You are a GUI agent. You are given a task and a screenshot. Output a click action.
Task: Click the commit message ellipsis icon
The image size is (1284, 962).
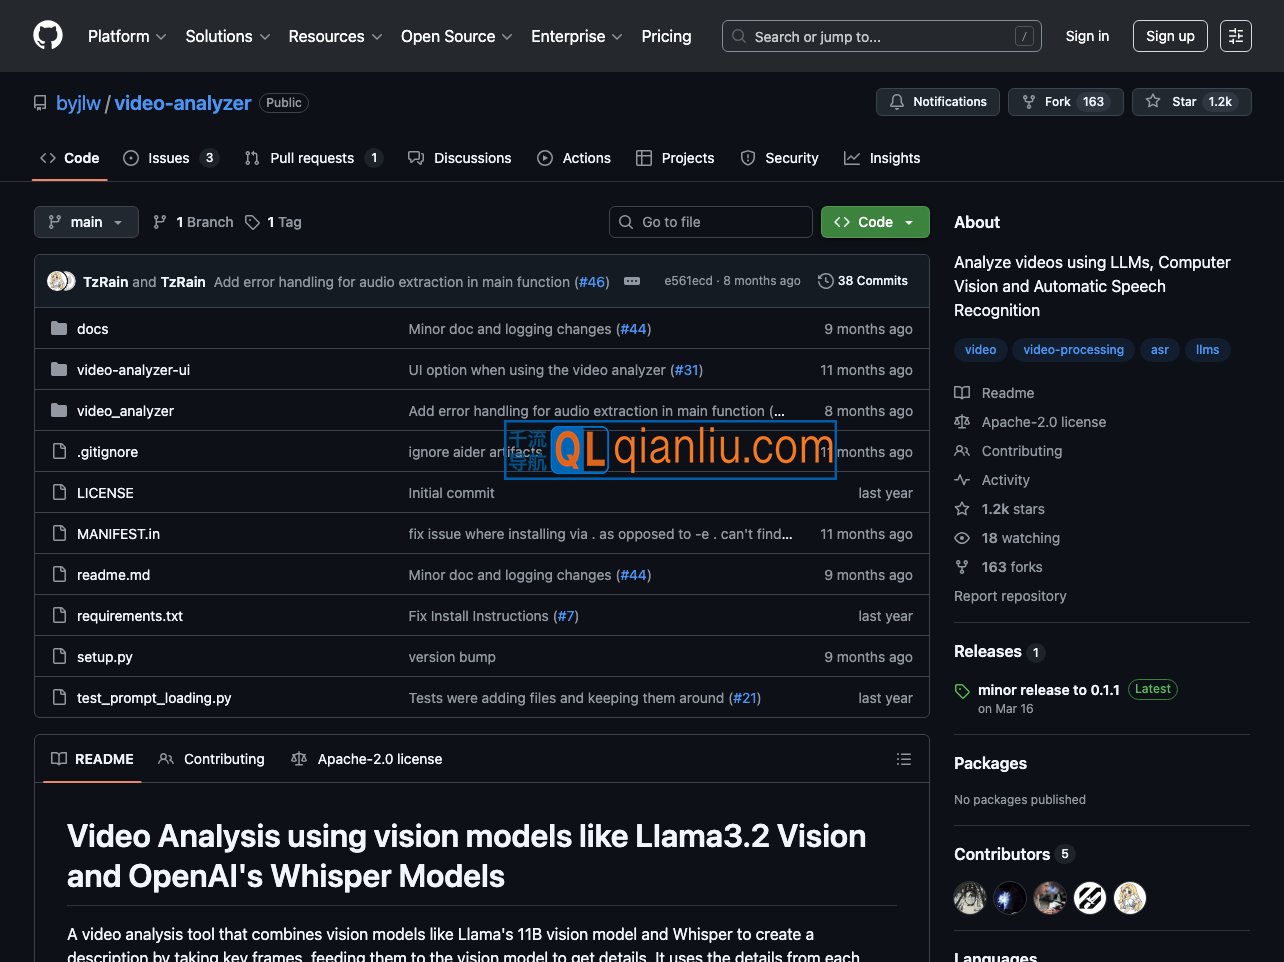tap(632, 282)
